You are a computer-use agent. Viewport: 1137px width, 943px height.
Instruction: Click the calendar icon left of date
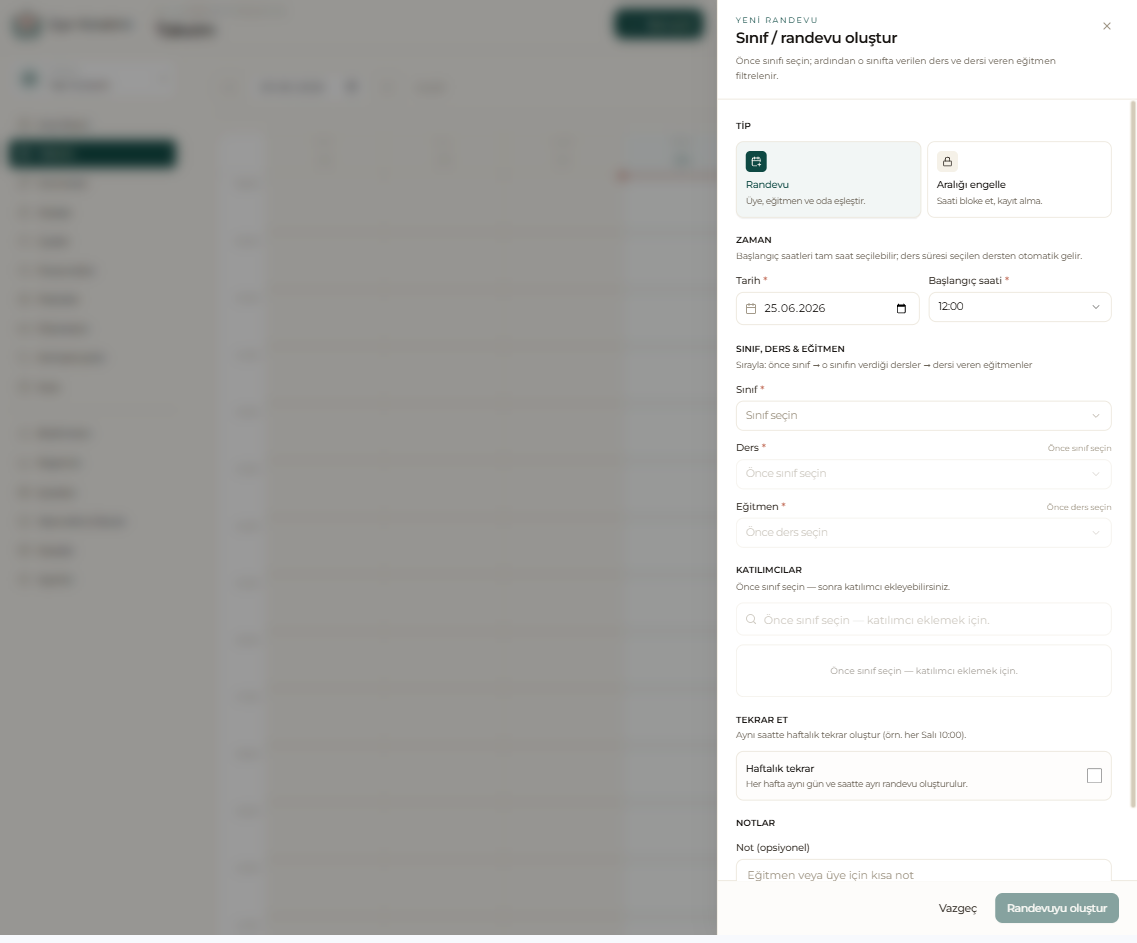[x=751, y=308]
